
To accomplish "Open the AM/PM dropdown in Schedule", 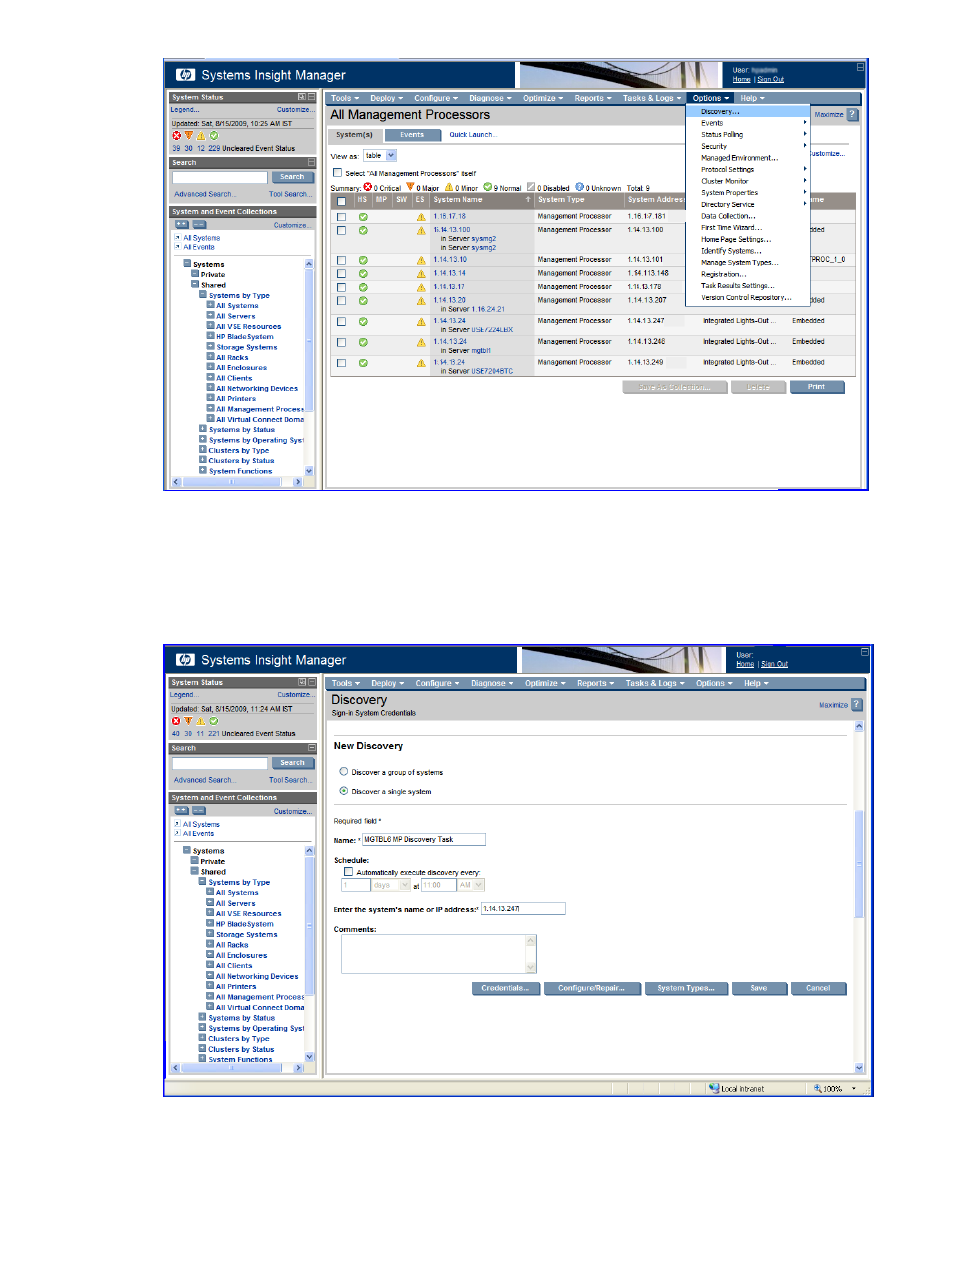I will [x=471, y=885].
